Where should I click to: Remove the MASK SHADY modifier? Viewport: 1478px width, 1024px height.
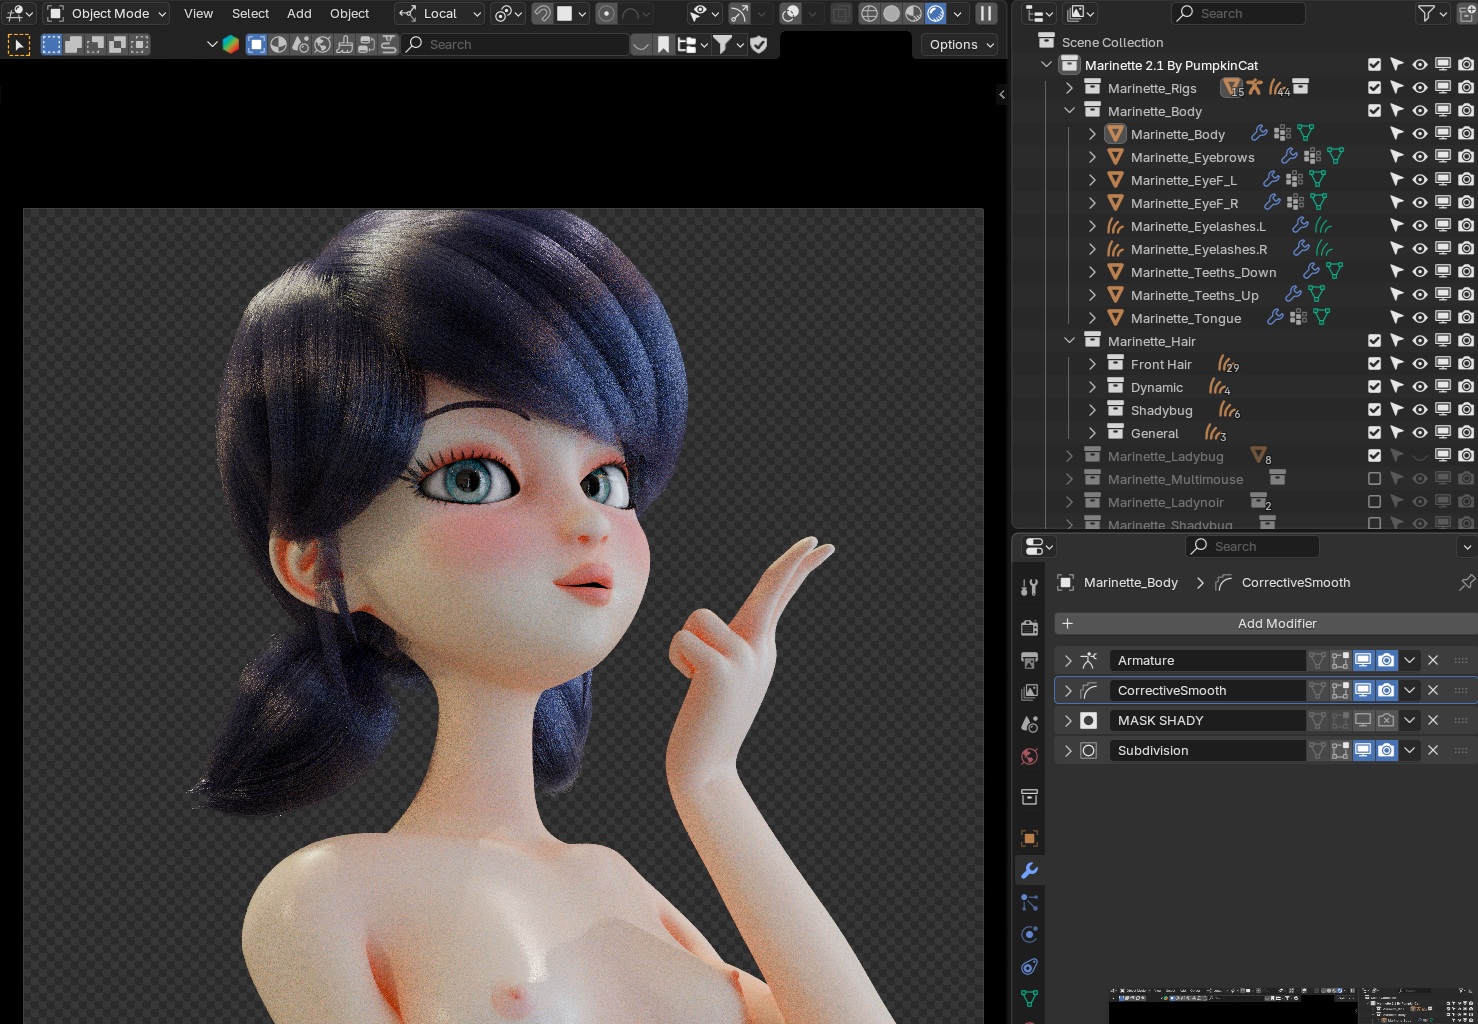click(x=1433, y=720)
